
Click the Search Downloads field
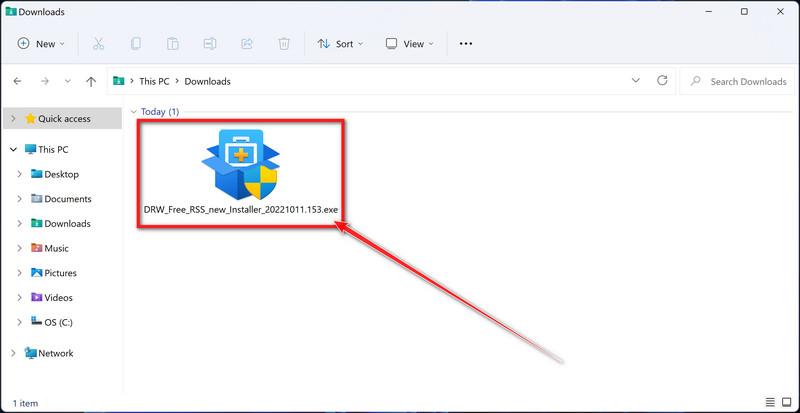[737, 81]
